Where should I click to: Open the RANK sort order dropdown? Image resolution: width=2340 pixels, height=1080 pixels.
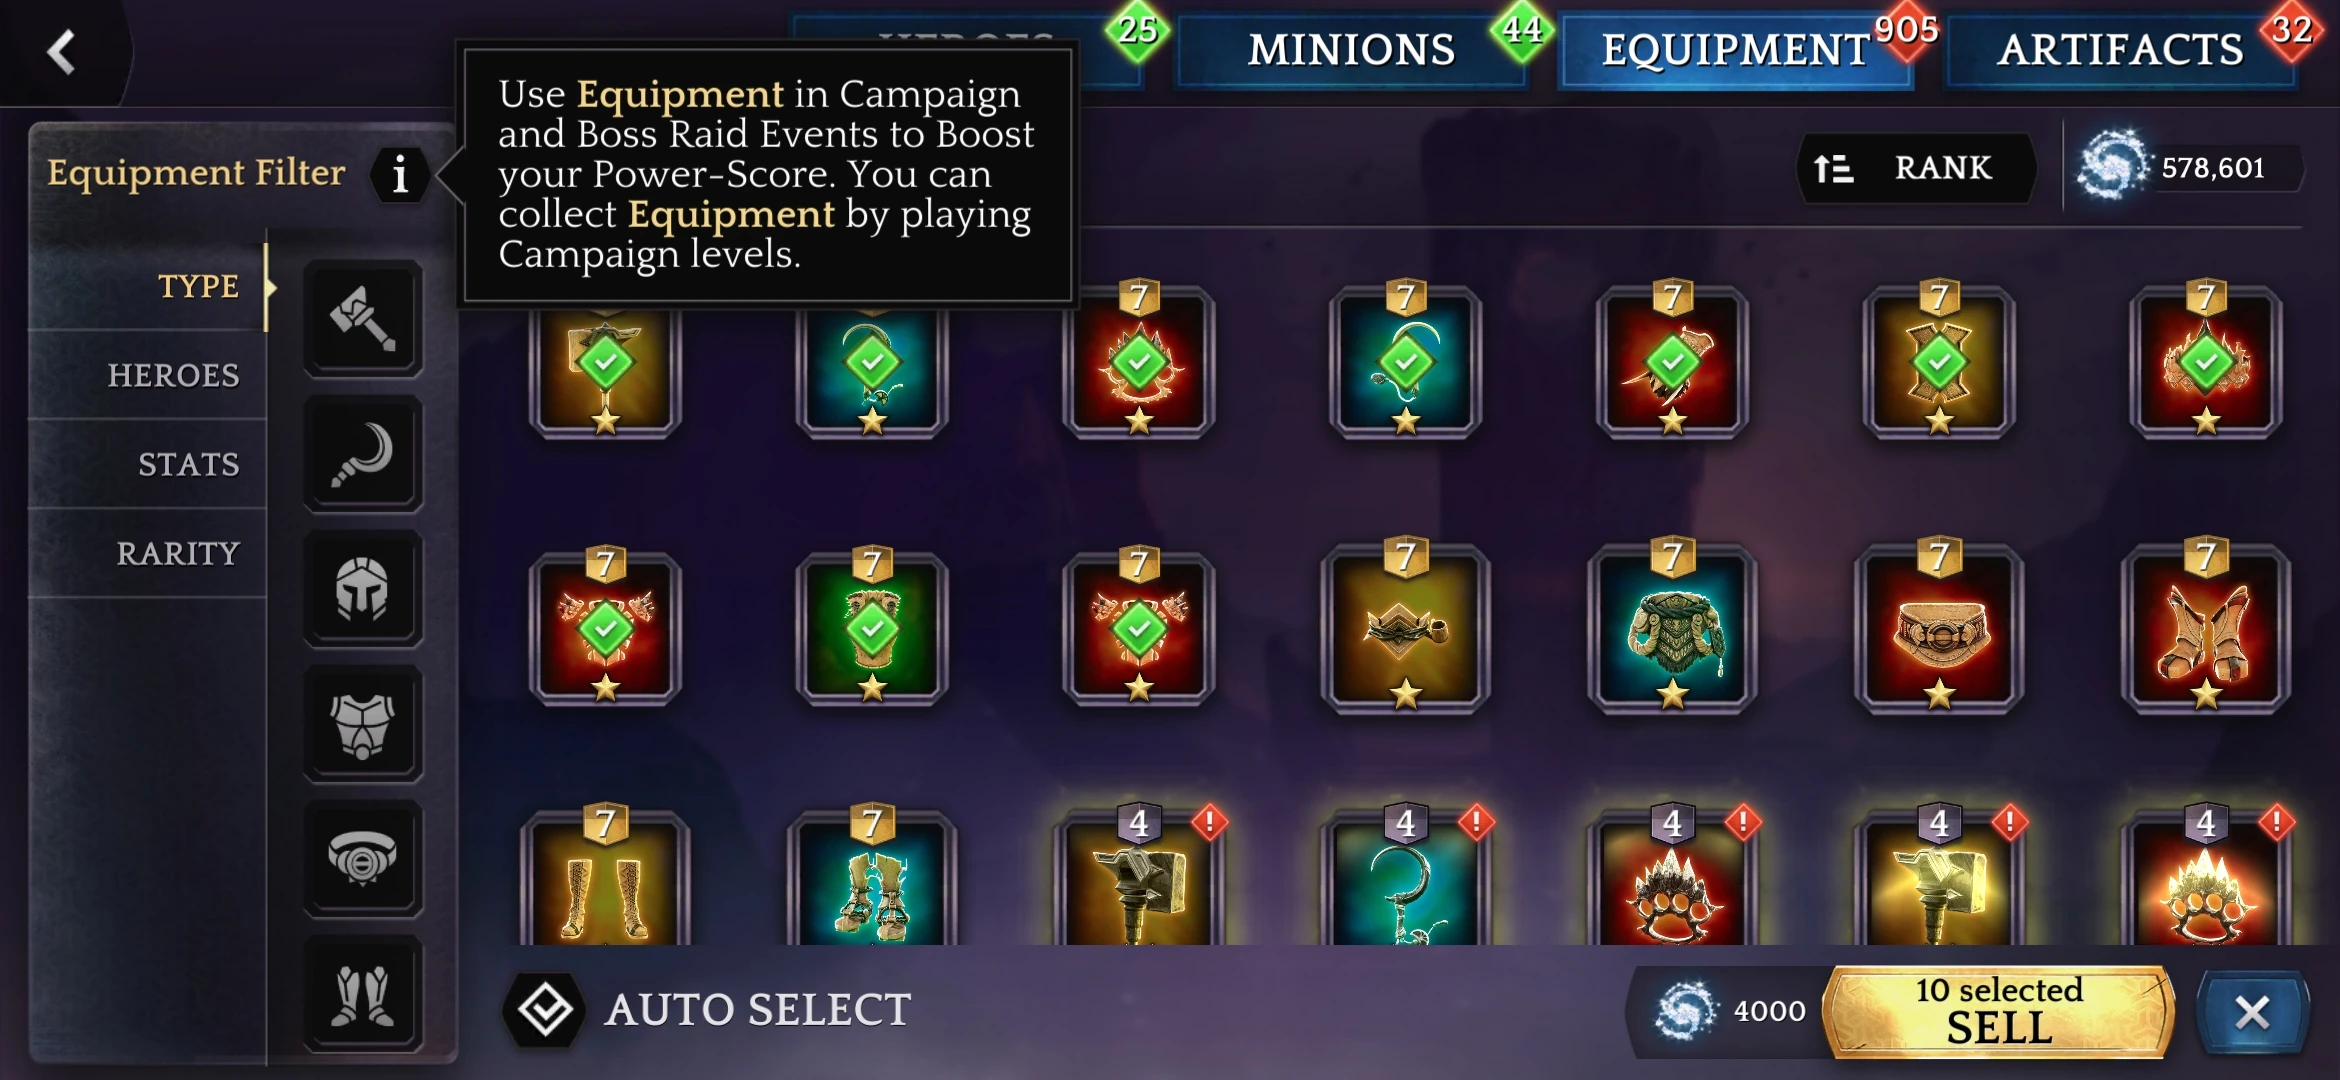1916,169
